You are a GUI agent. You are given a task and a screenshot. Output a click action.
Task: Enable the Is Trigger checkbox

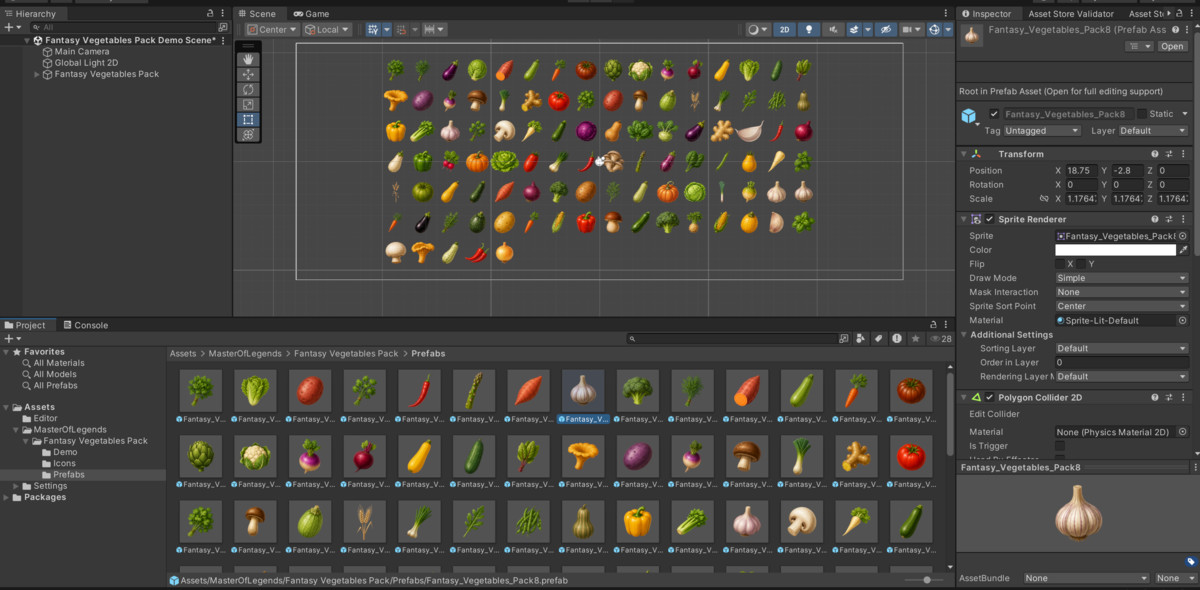point(1060,446)
